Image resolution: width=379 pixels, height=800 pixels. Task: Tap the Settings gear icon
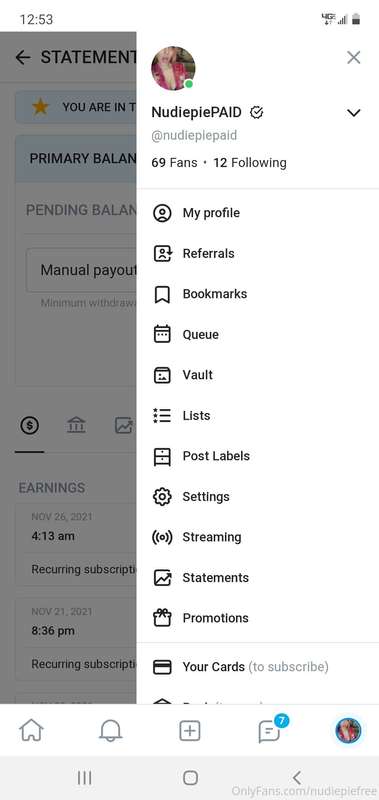tap(162, 496)
